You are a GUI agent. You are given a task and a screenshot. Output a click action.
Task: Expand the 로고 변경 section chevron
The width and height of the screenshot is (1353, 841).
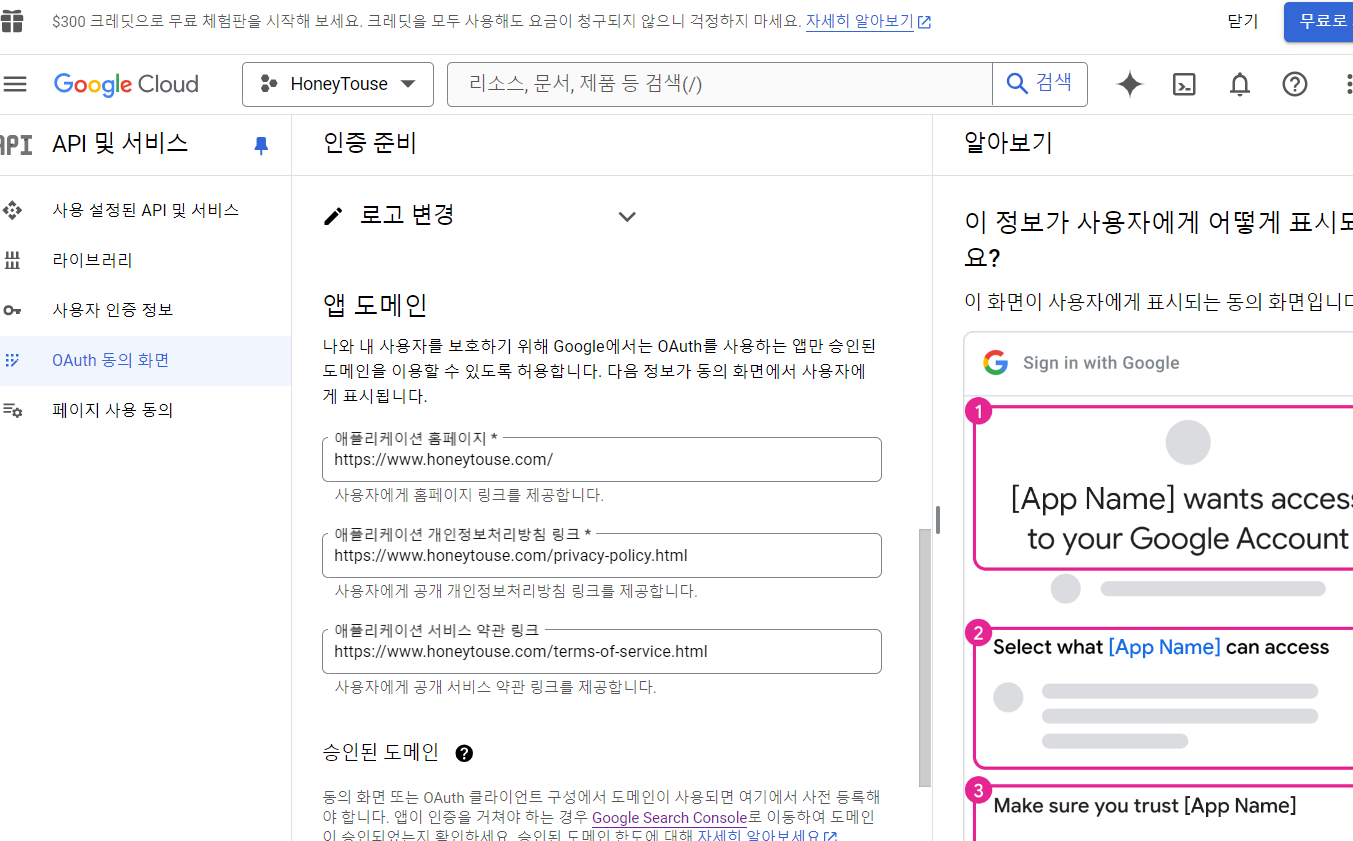(x=627, y=216)
